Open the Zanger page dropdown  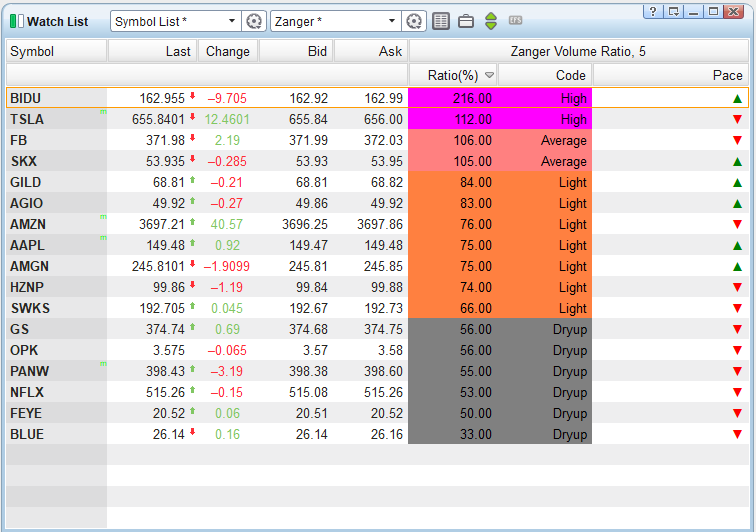pos(392,21)
